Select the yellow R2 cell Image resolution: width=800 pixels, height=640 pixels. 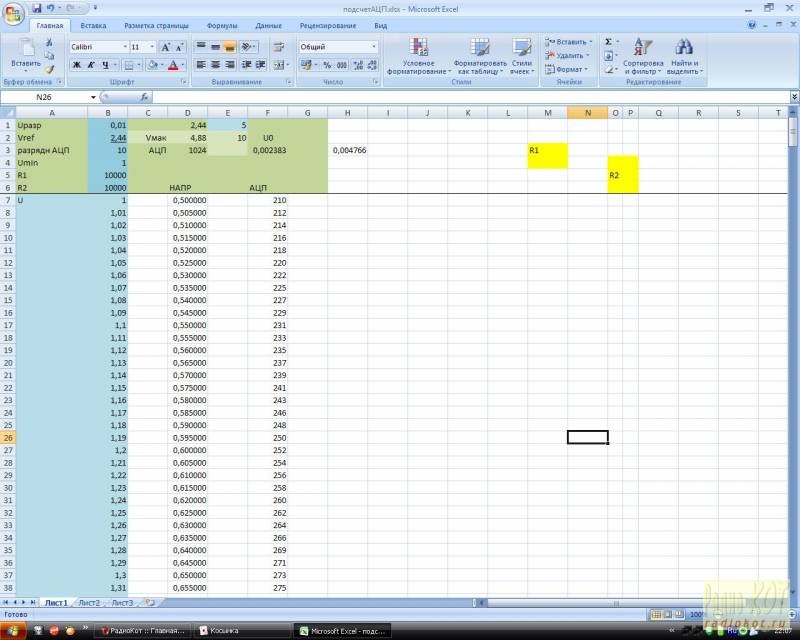coord(622,175)
